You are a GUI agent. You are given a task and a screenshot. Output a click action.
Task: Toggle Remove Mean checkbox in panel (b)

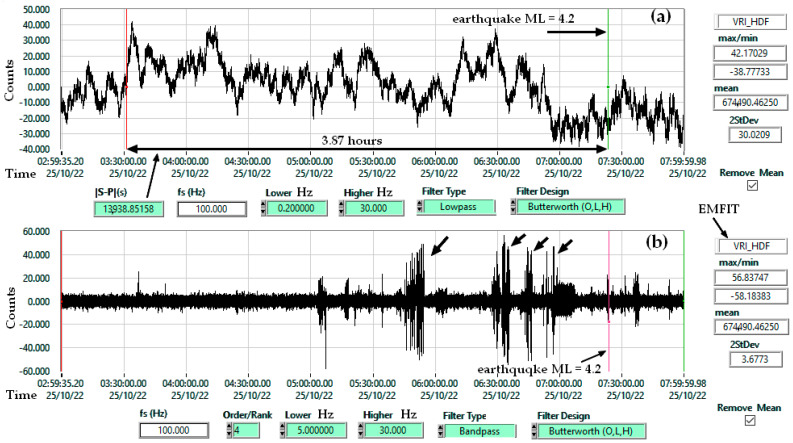[x=750, y=420]
